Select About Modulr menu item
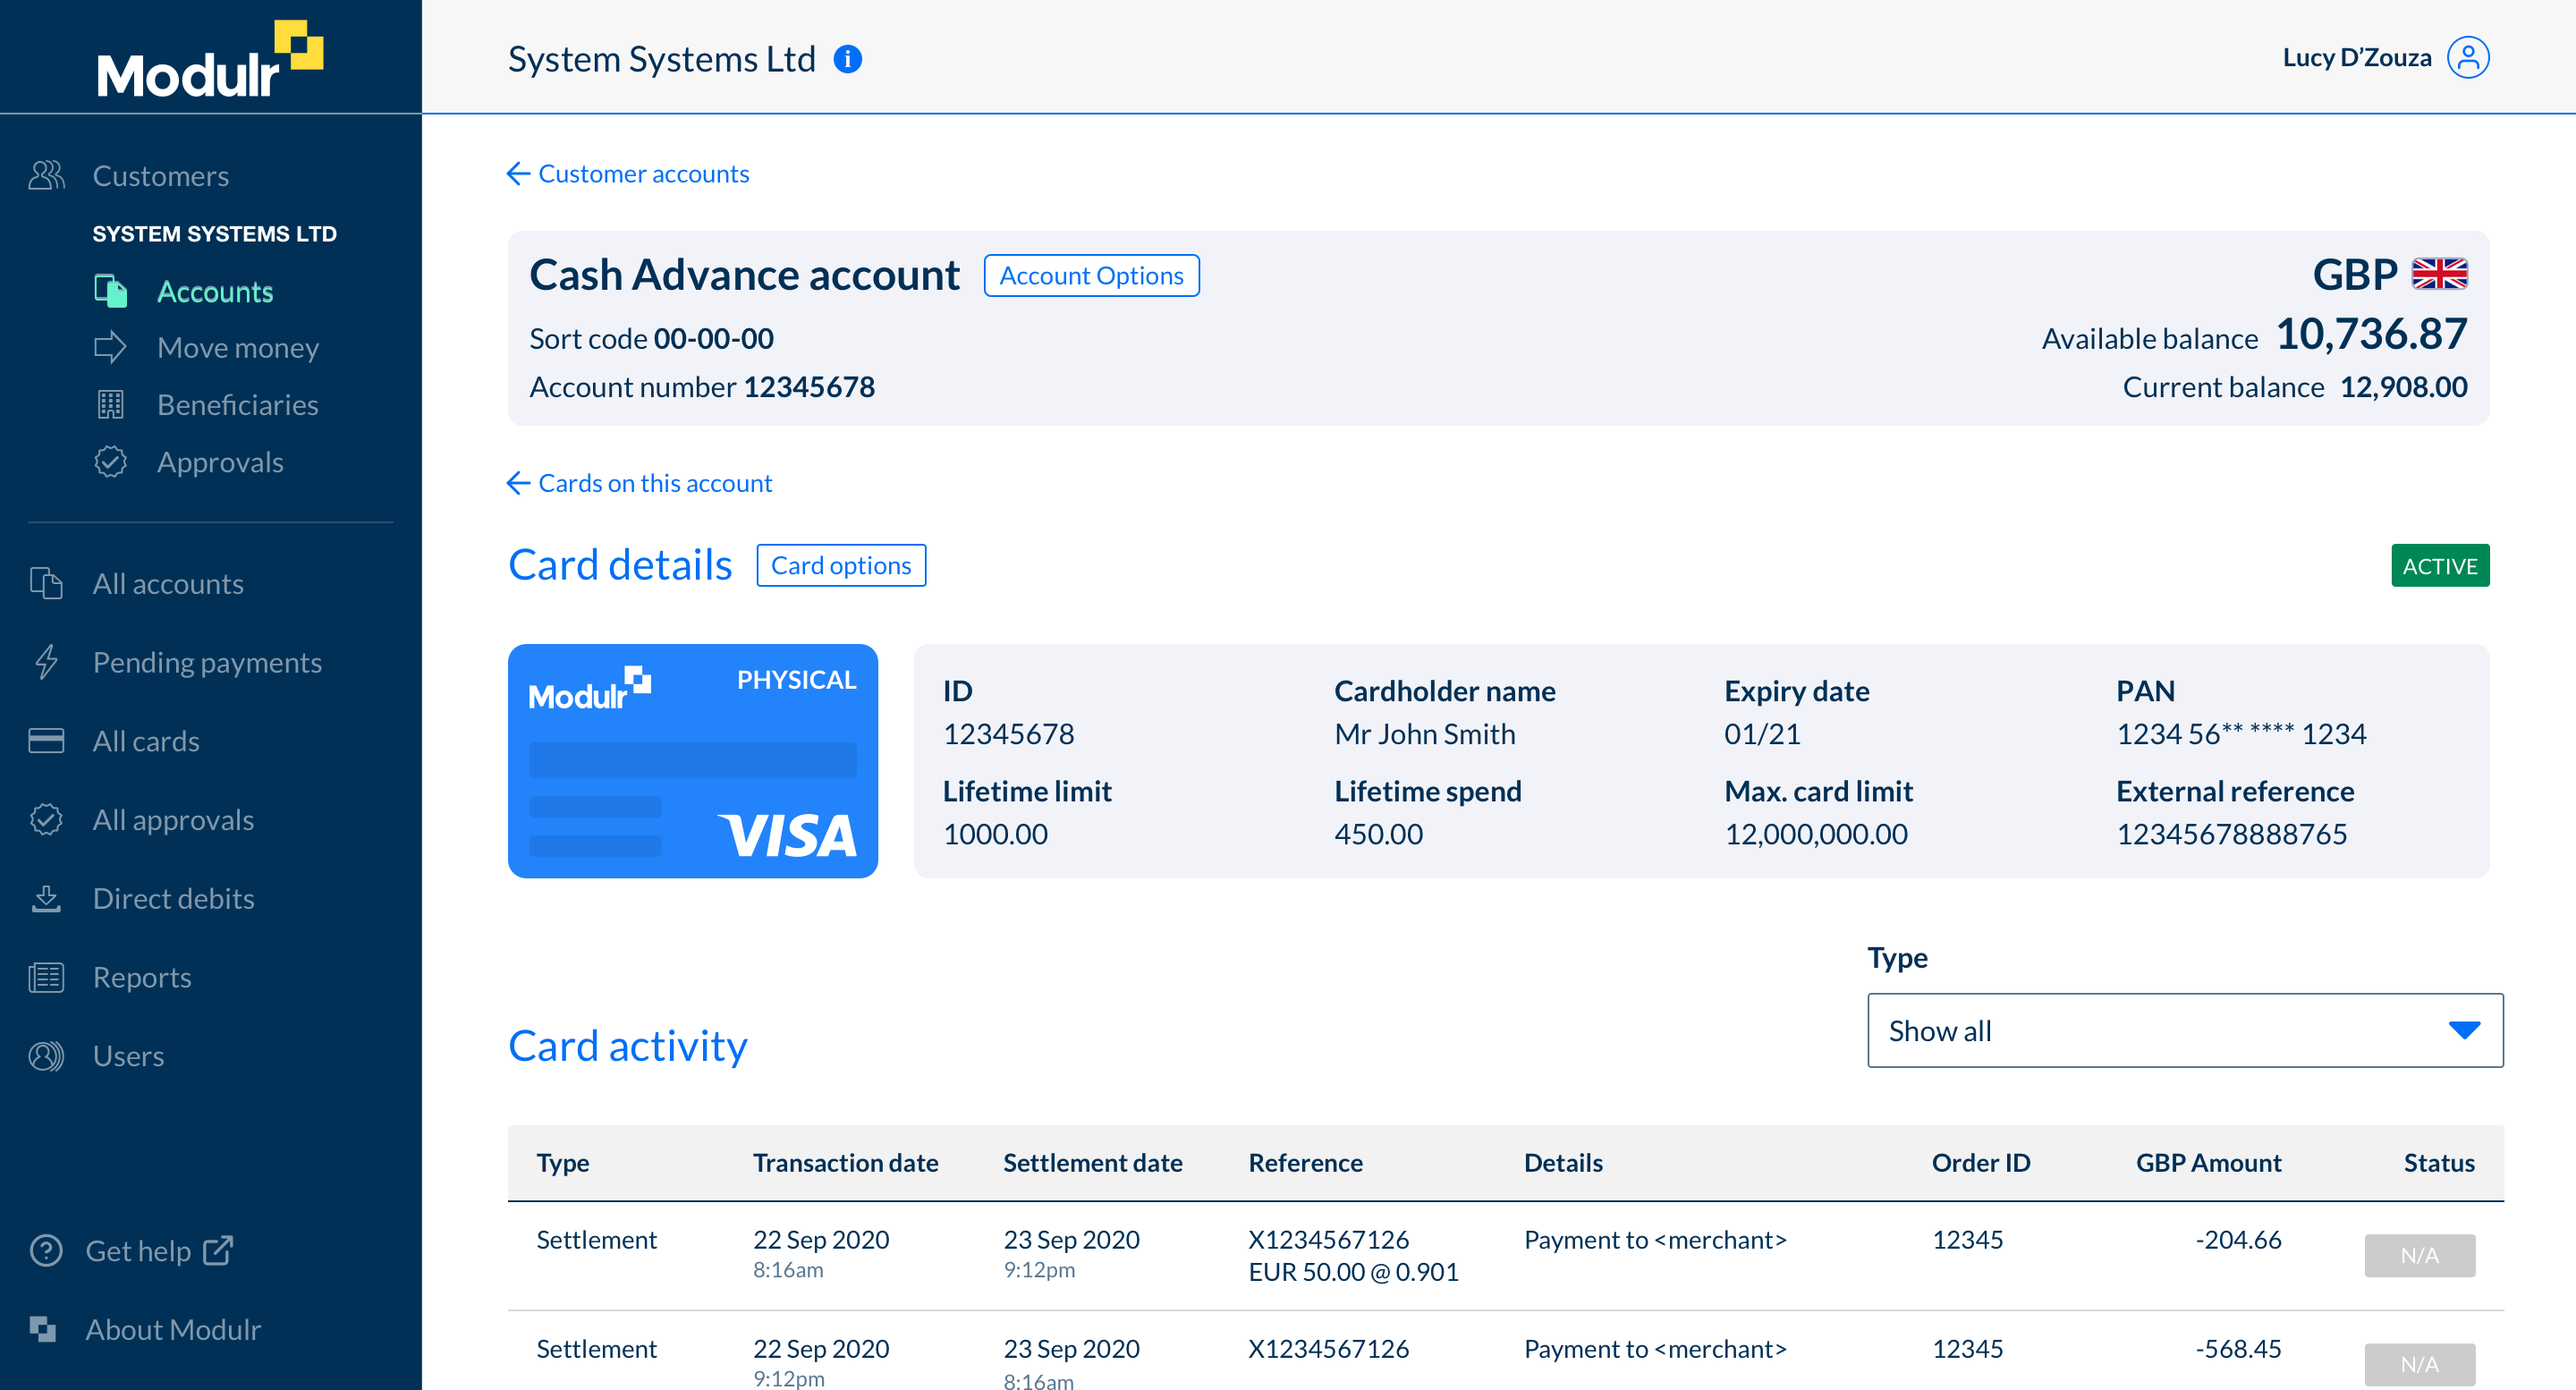2576x1390 pixels. pos(176,1326)
